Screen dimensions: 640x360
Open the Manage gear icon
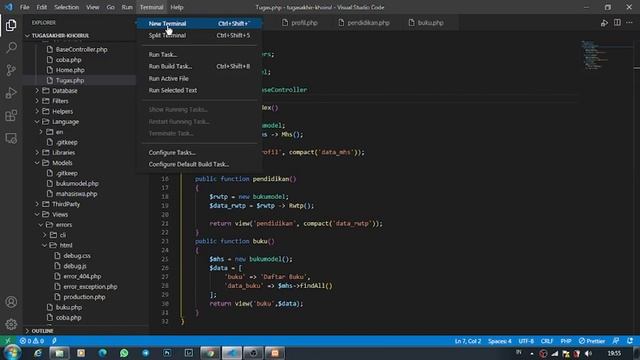11,324
